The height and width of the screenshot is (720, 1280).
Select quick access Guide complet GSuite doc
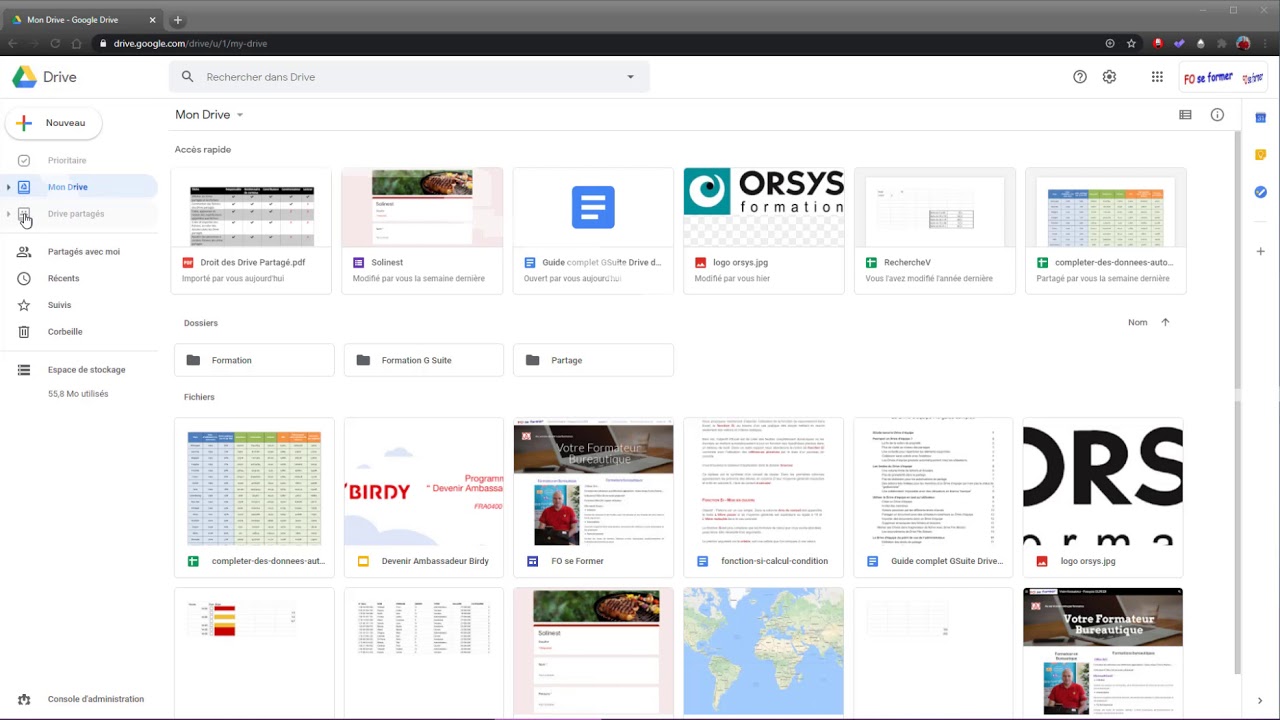point(593,231)
